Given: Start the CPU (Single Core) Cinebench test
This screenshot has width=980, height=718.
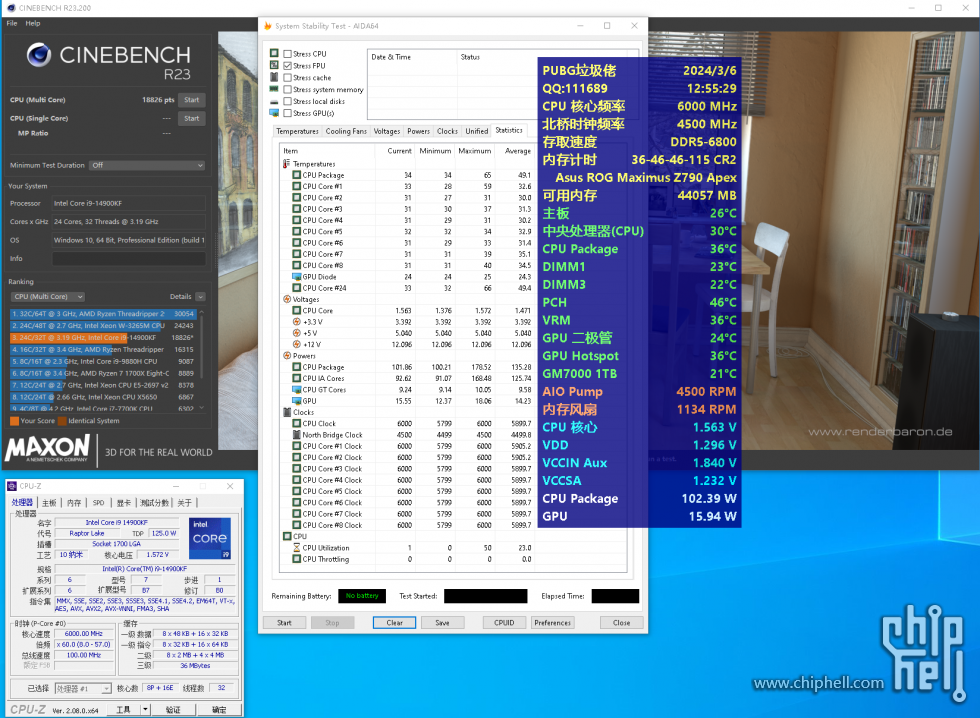Looking at the screenshot, I should (191, 118).
